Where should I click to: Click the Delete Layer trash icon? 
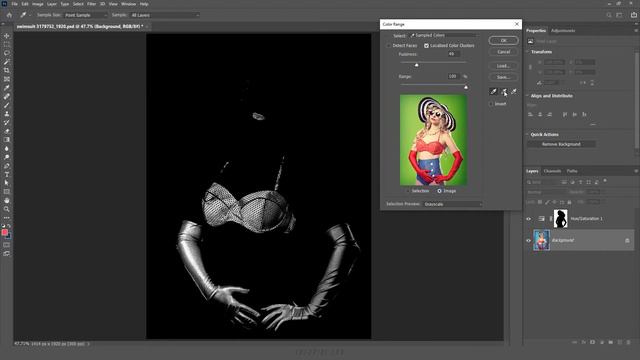(628, 342)
